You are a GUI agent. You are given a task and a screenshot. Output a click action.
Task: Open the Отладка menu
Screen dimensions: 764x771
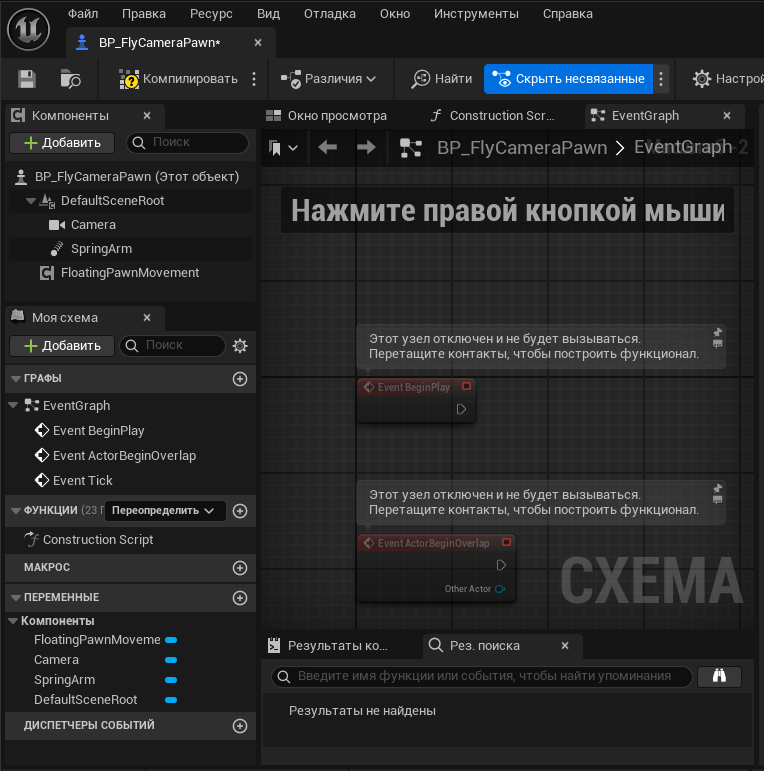click(x=329, y=14)
